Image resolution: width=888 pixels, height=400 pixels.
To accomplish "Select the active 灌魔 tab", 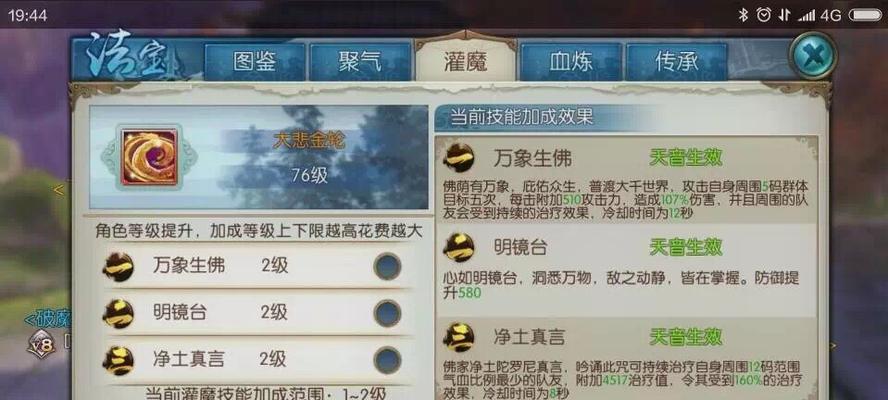I will click(466, 61).
